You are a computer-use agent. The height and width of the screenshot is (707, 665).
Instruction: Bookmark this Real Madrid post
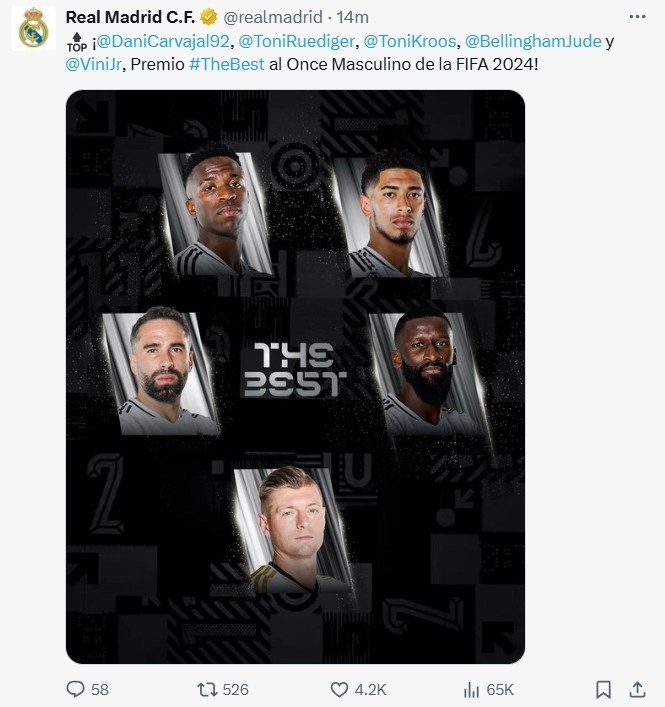603,689
